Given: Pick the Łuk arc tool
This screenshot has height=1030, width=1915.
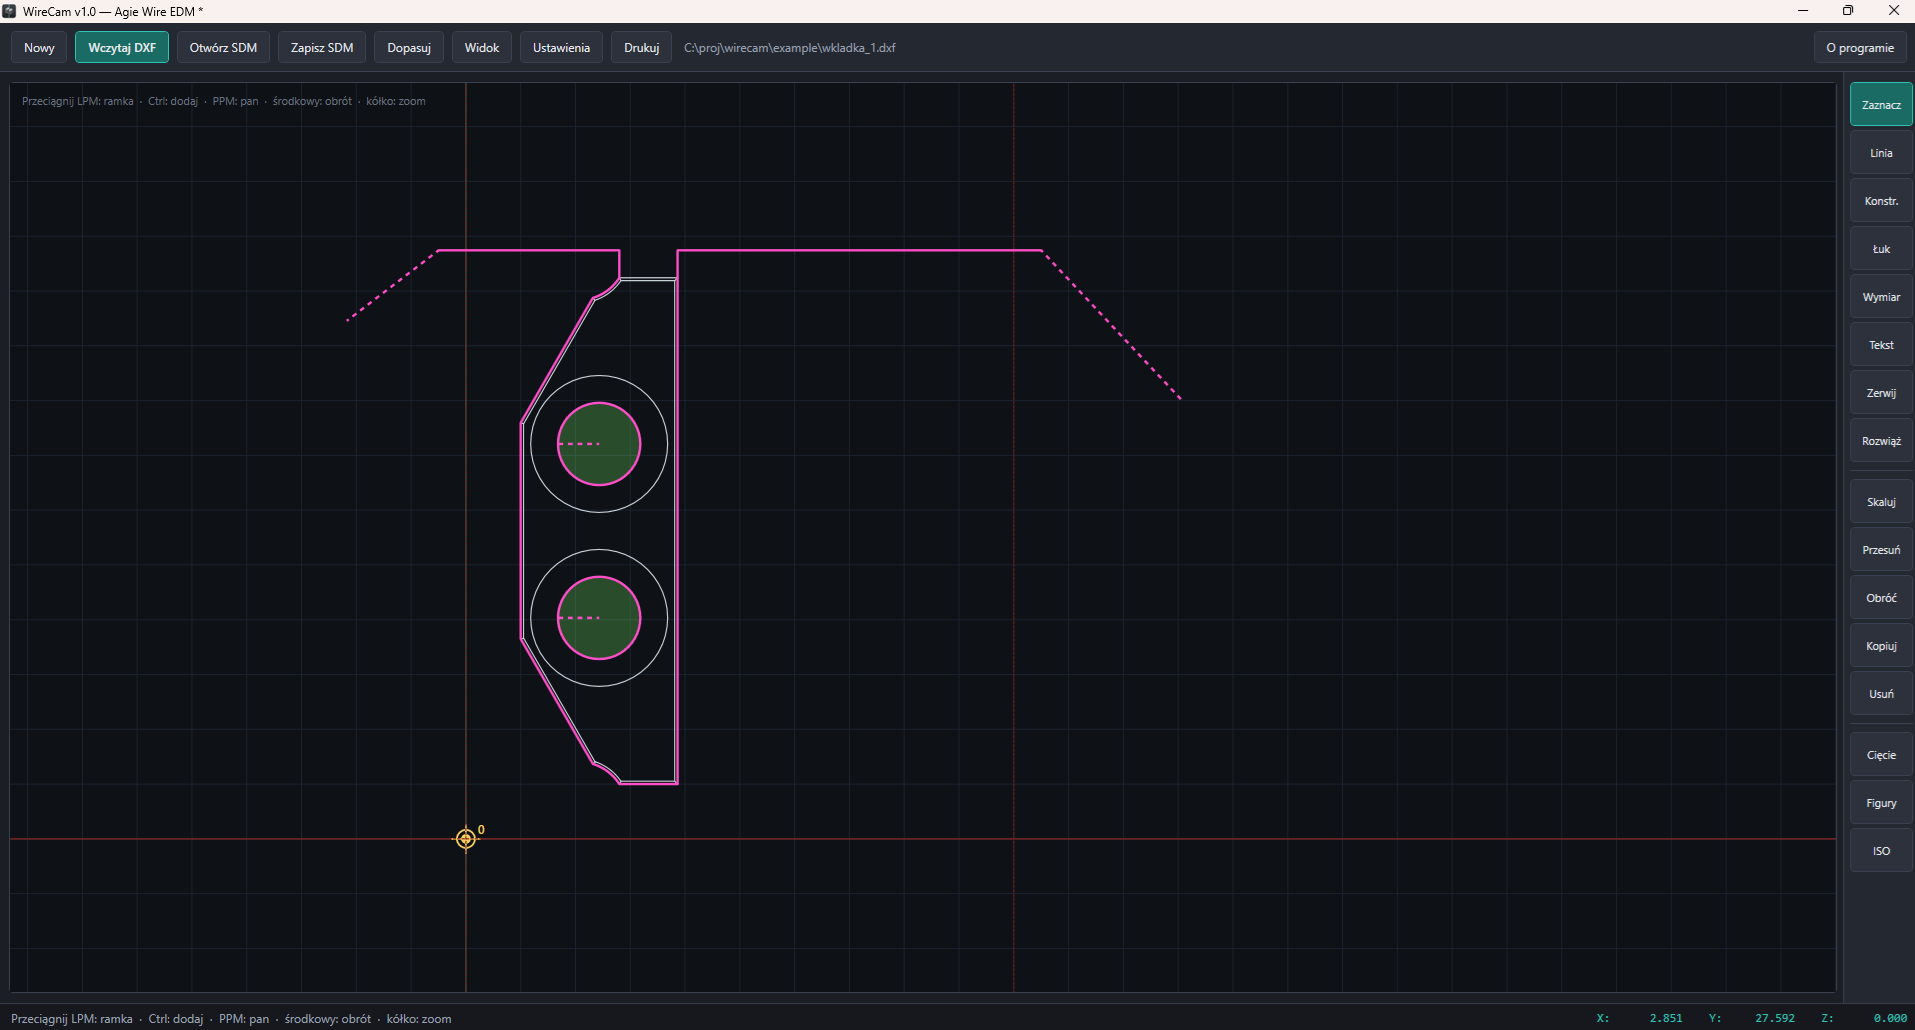Looking at the screenshot, I should (x=1881, y=249).
